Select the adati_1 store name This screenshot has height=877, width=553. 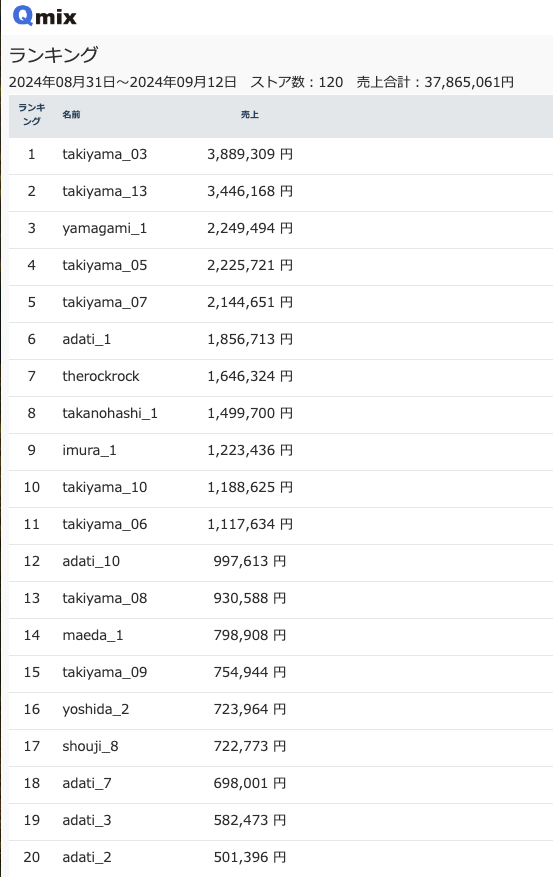pyautogui.click(x=87, y=339)
